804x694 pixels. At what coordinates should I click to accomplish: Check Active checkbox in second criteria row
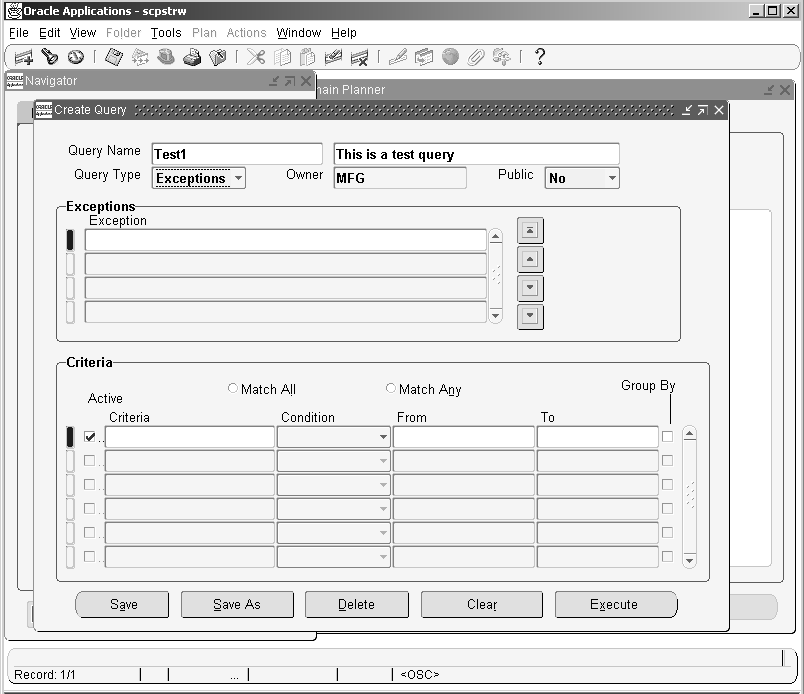coord(89,461)
